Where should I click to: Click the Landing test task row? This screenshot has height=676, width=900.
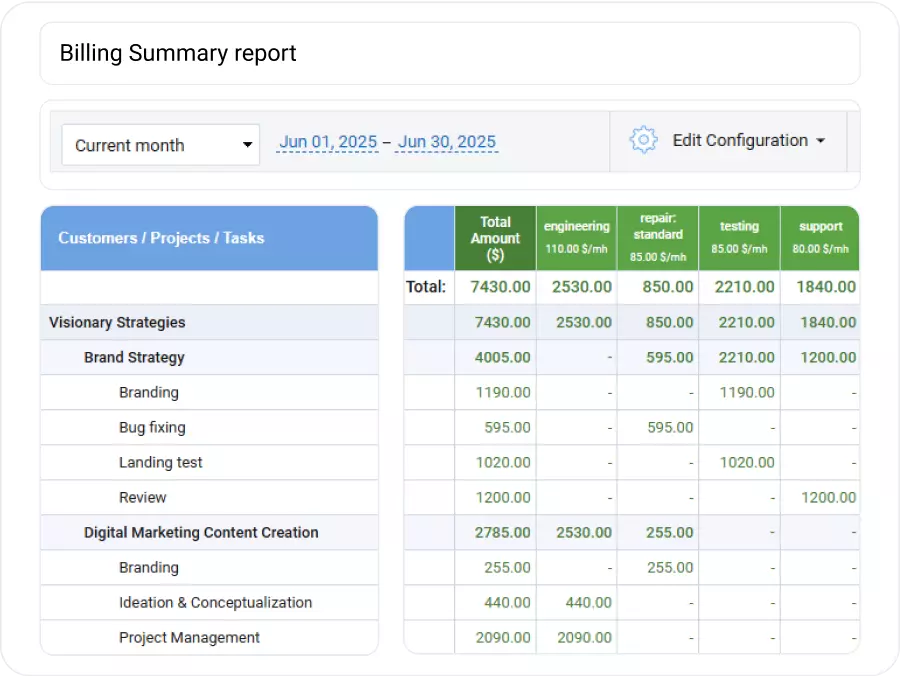(160, 462)
